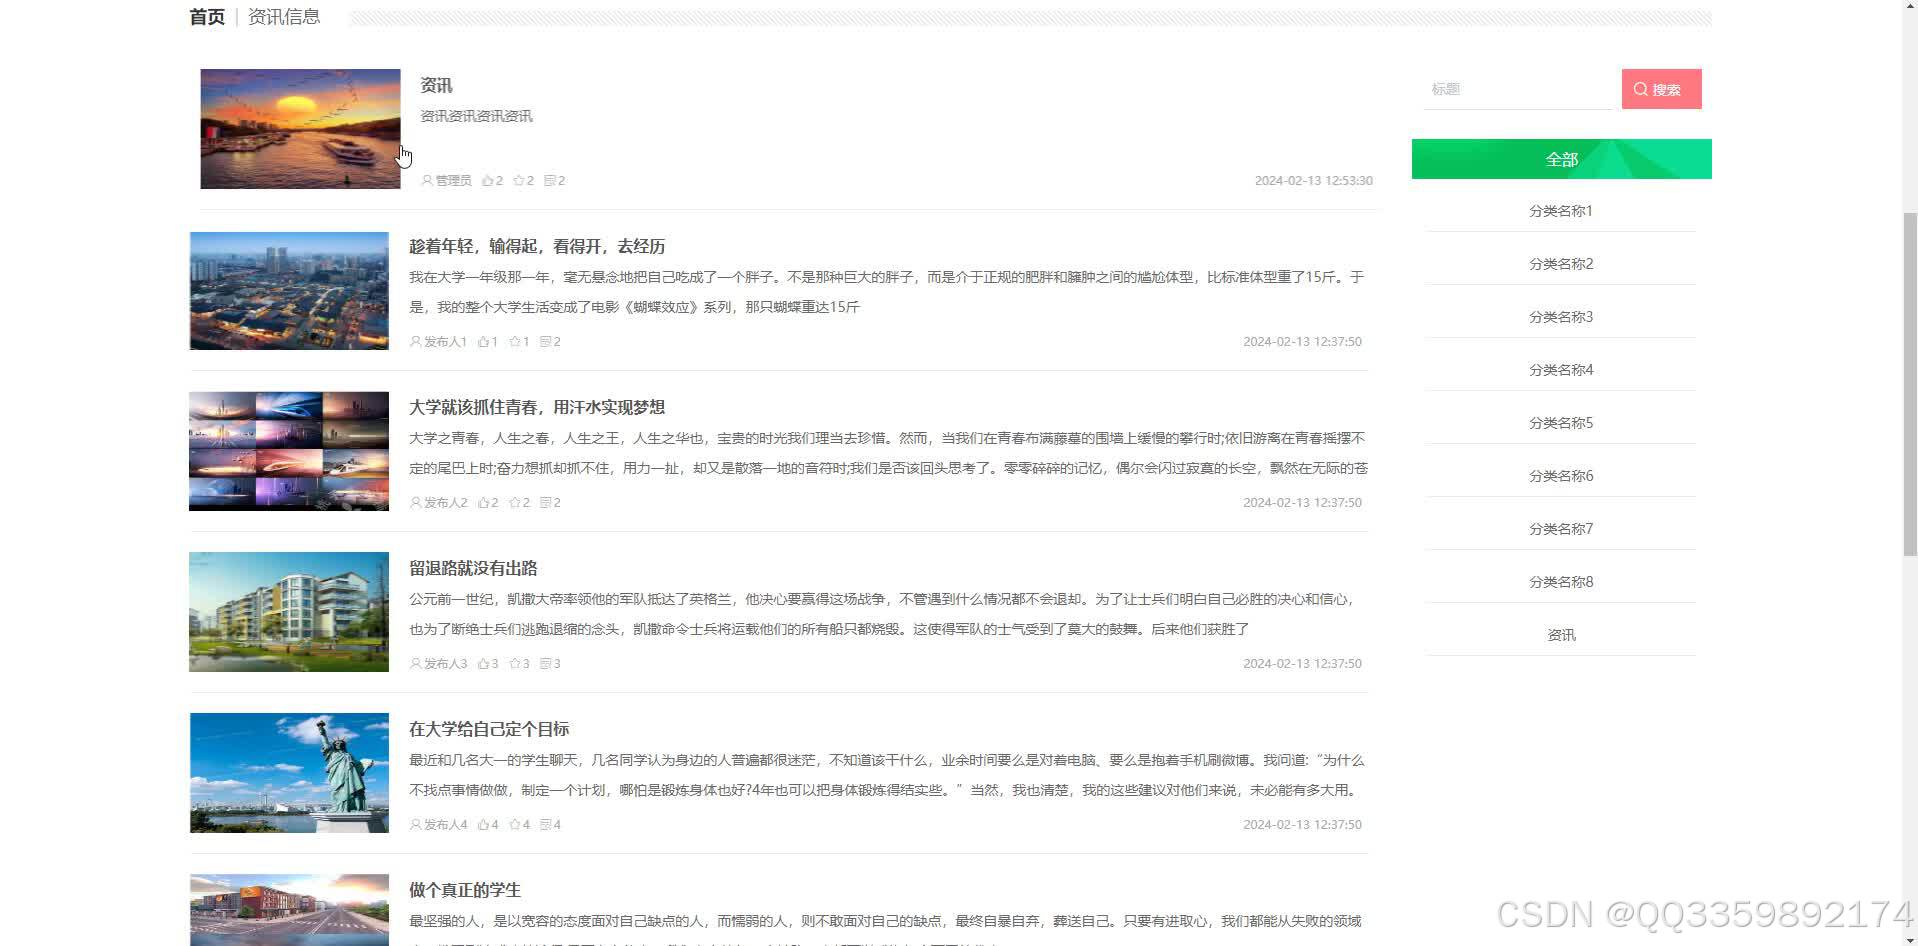Image resolution: width=1918 pixels, height=946 pixels.
Task: Open the article 留退路就没有出路
Action: [474, 567]
